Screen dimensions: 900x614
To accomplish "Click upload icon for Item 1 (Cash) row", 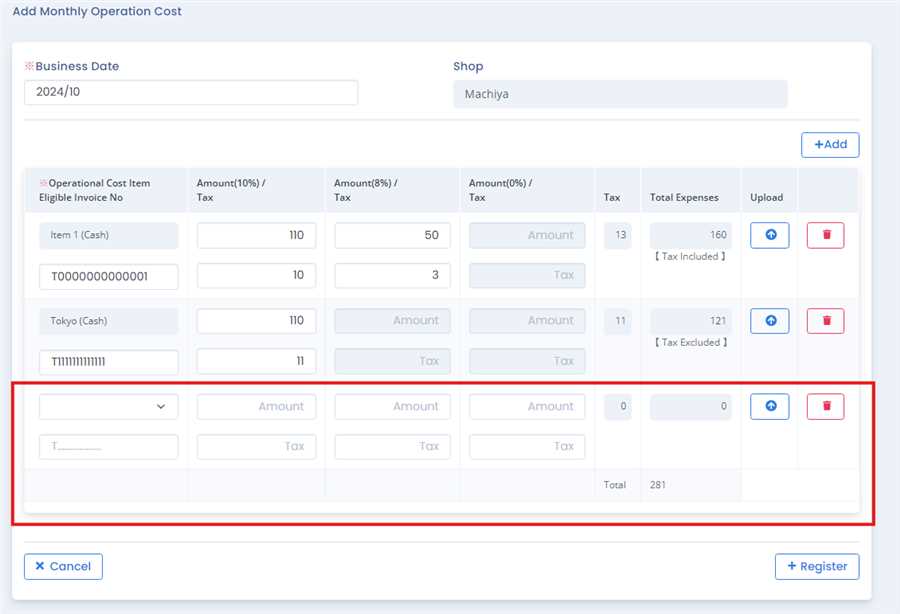I will (769, 235).
